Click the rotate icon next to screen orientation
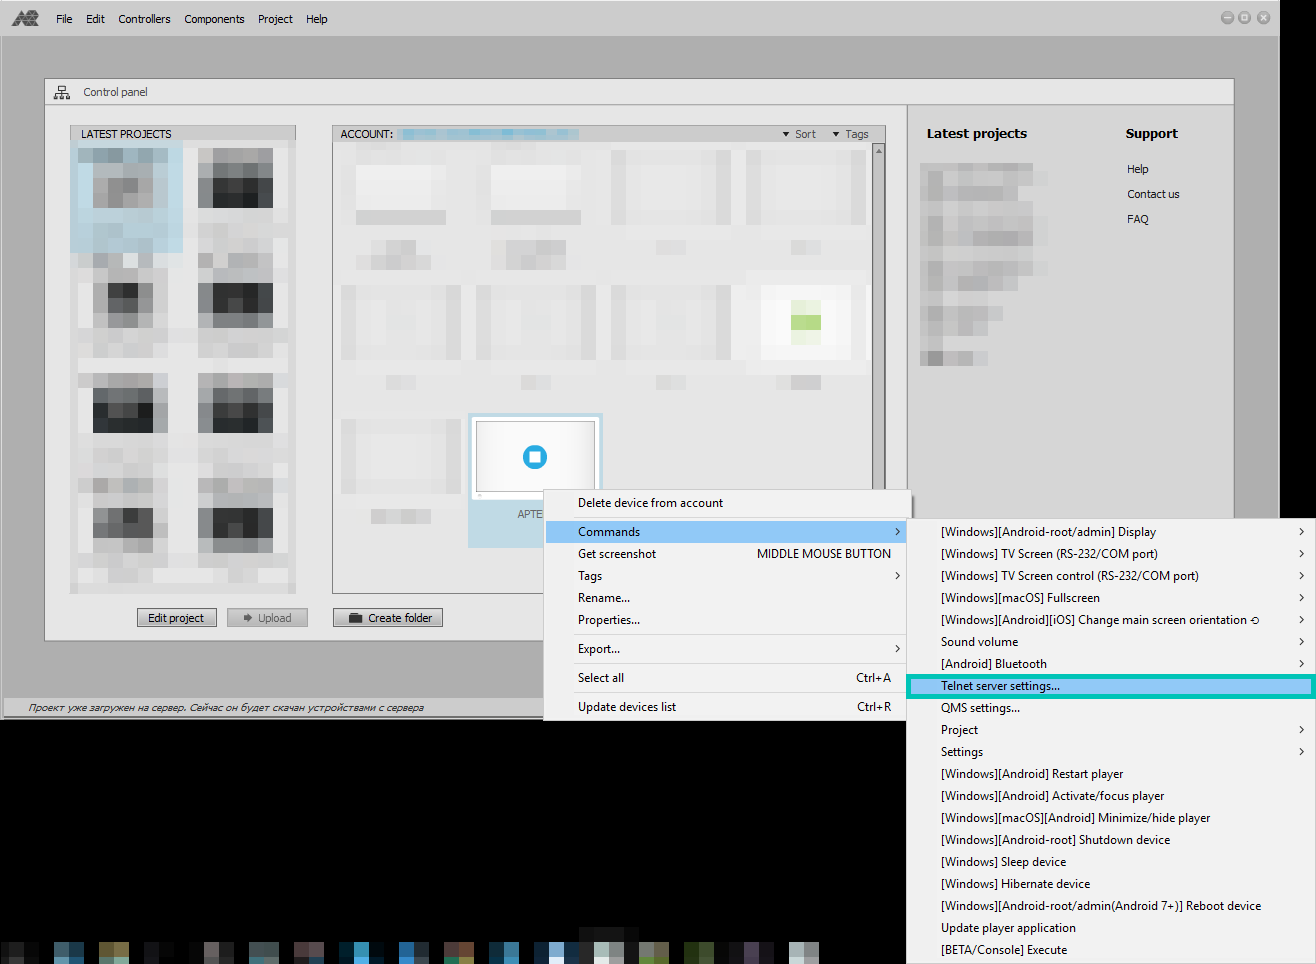 click(x=1255, y=620)
